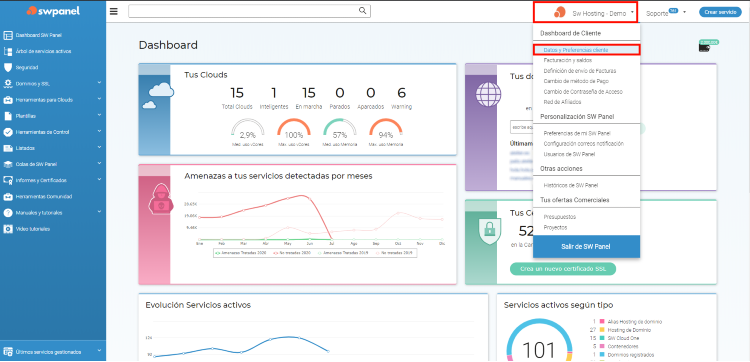Click the Warning count 6
The image size is (750, 362).
[401, 92]
